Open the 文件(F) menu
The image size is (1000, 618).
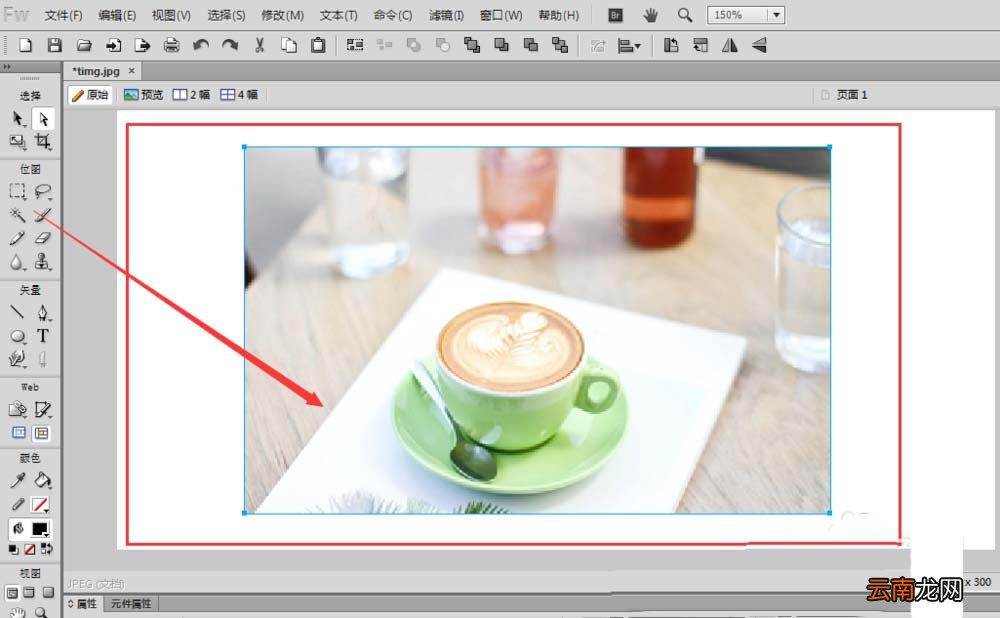(x=63, y=15)
